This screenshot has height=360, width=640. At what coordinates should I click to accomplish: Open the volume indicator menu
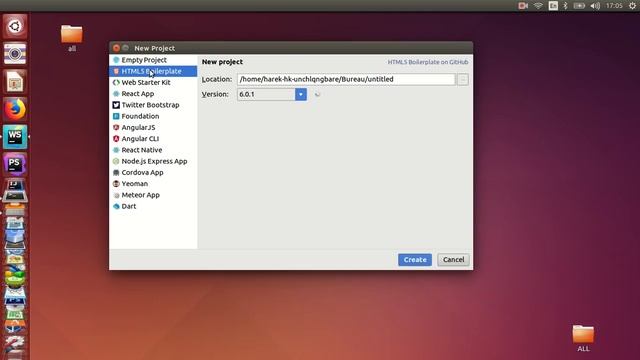point(595,6)
